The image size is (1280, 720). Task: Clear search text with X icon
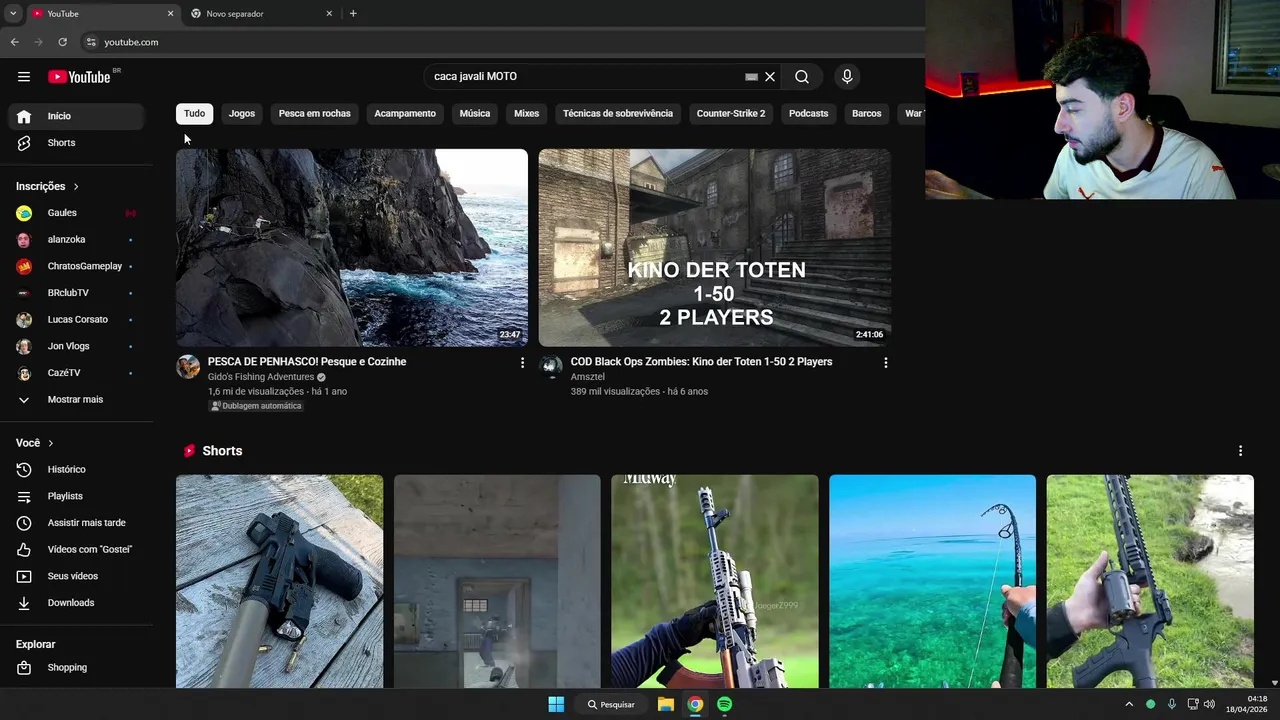(770, 76)
